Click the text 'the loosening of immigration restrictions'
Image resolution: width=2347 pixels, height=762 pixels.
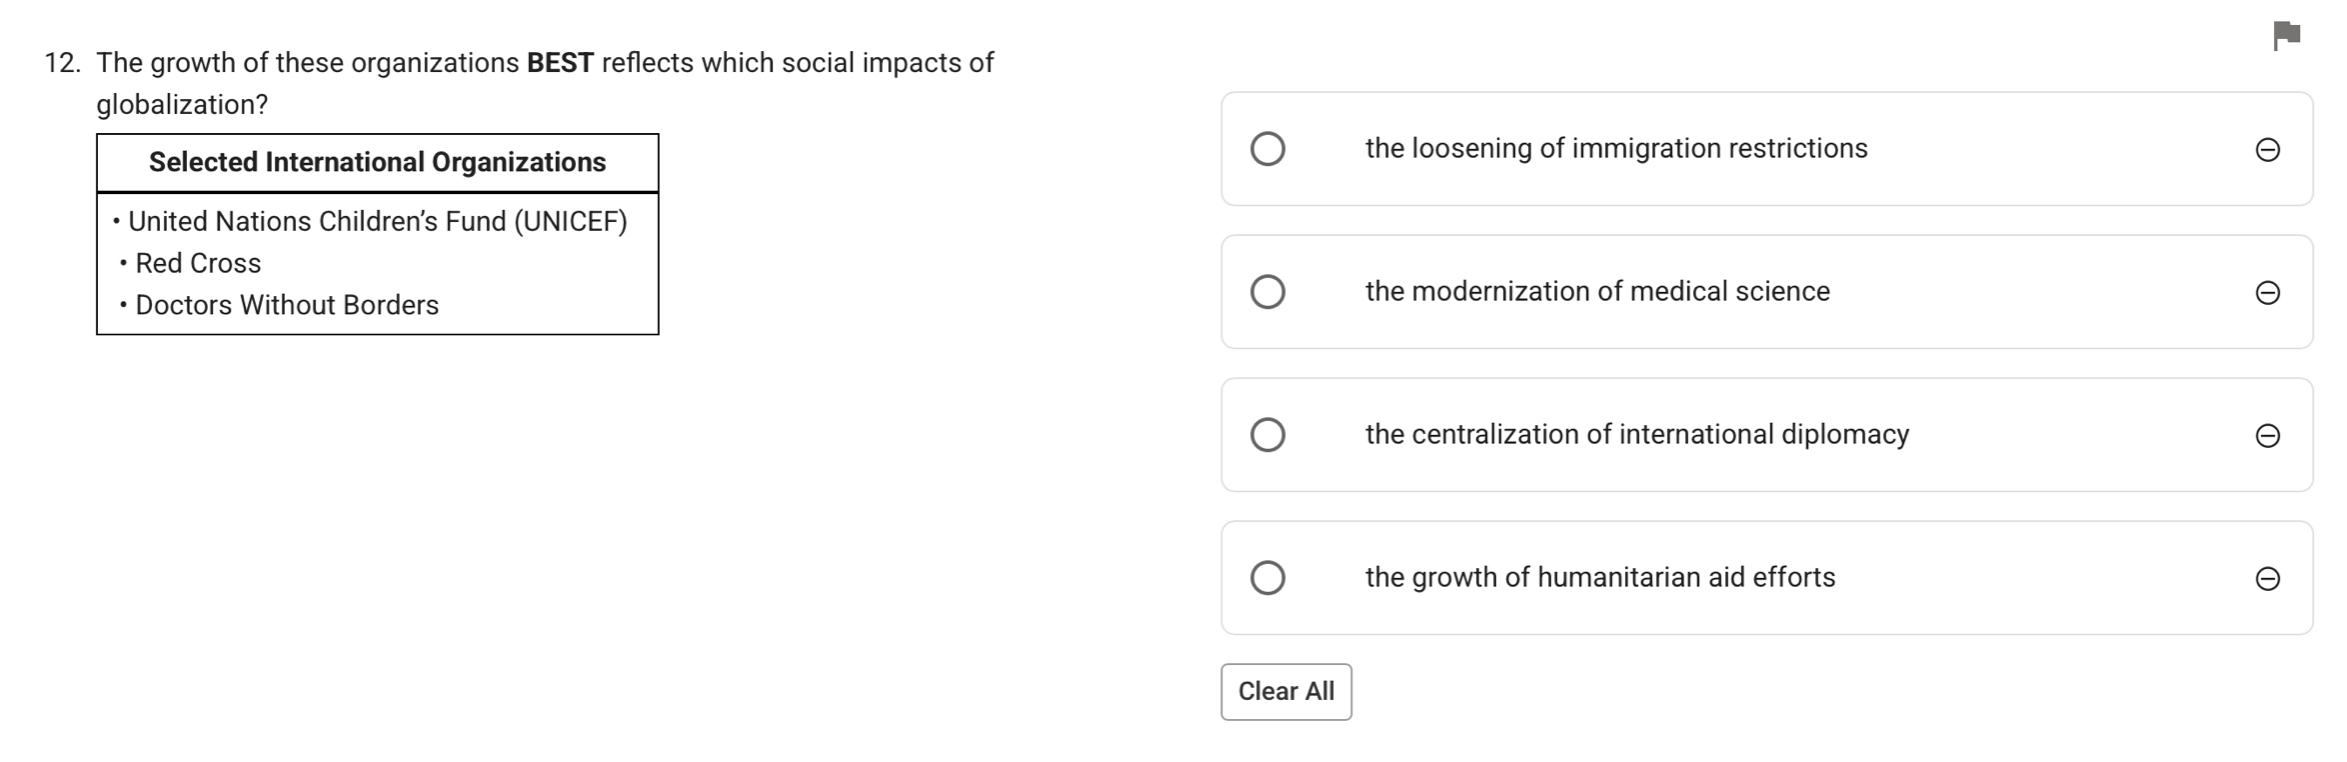[1616, 148]
